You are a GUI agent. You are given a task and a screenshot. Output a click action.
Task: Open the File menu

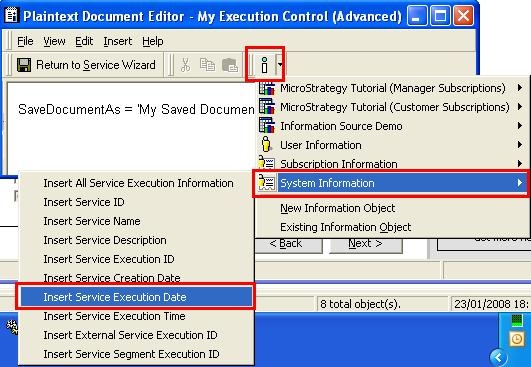(25, 41)
